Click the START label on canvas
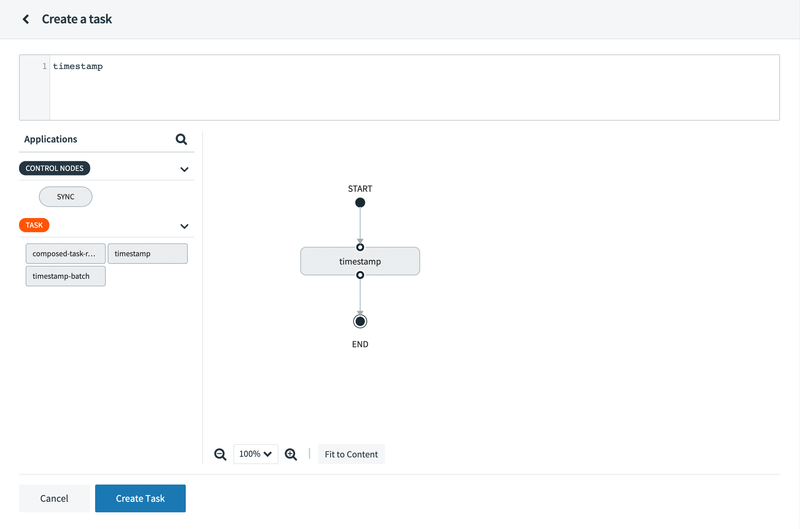 click(360, 189)
